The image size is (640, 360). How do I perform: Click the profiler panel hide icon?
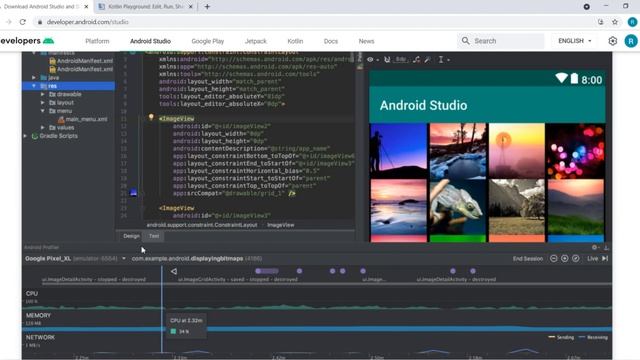606,247
